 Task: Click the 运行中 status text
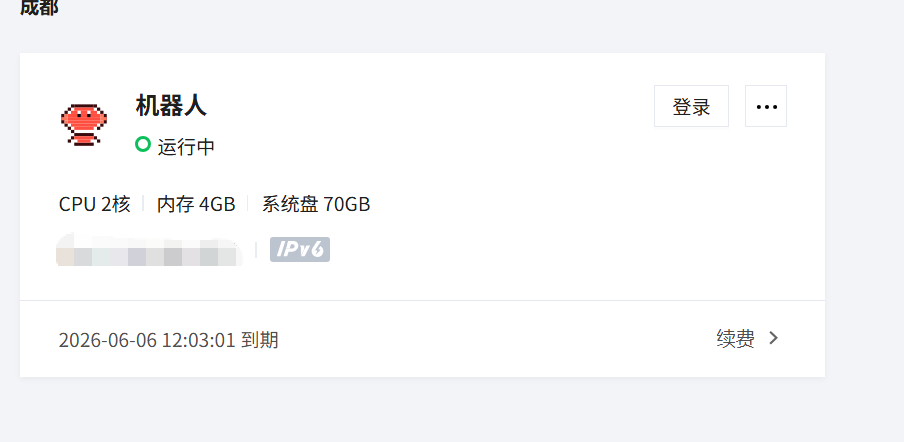click(186, 147)
